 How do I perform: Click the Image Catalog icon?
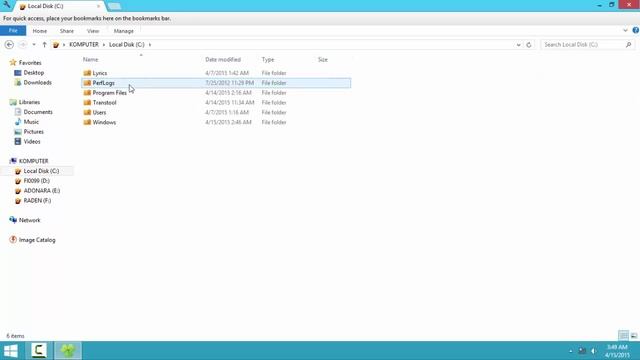[13, 240]
